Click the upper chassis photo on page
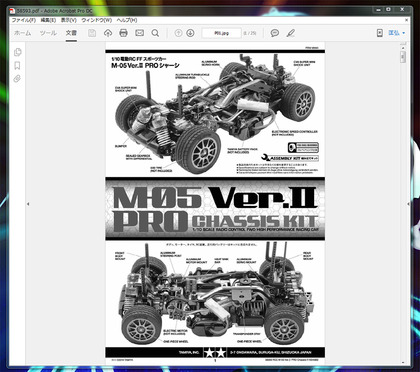The width and height of the screenshot is (420, 372). pyautogui.click(x=215, y=113)
